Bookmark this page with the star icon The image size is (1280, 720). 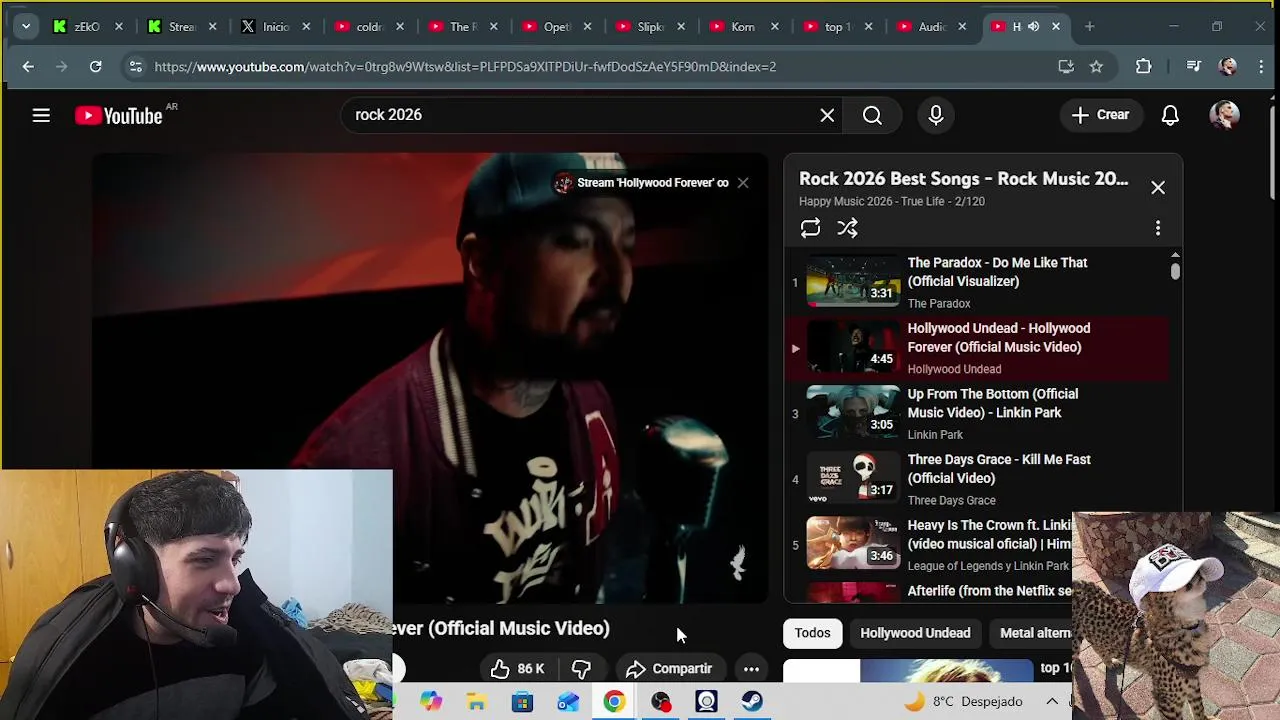tap(1096, 67)
